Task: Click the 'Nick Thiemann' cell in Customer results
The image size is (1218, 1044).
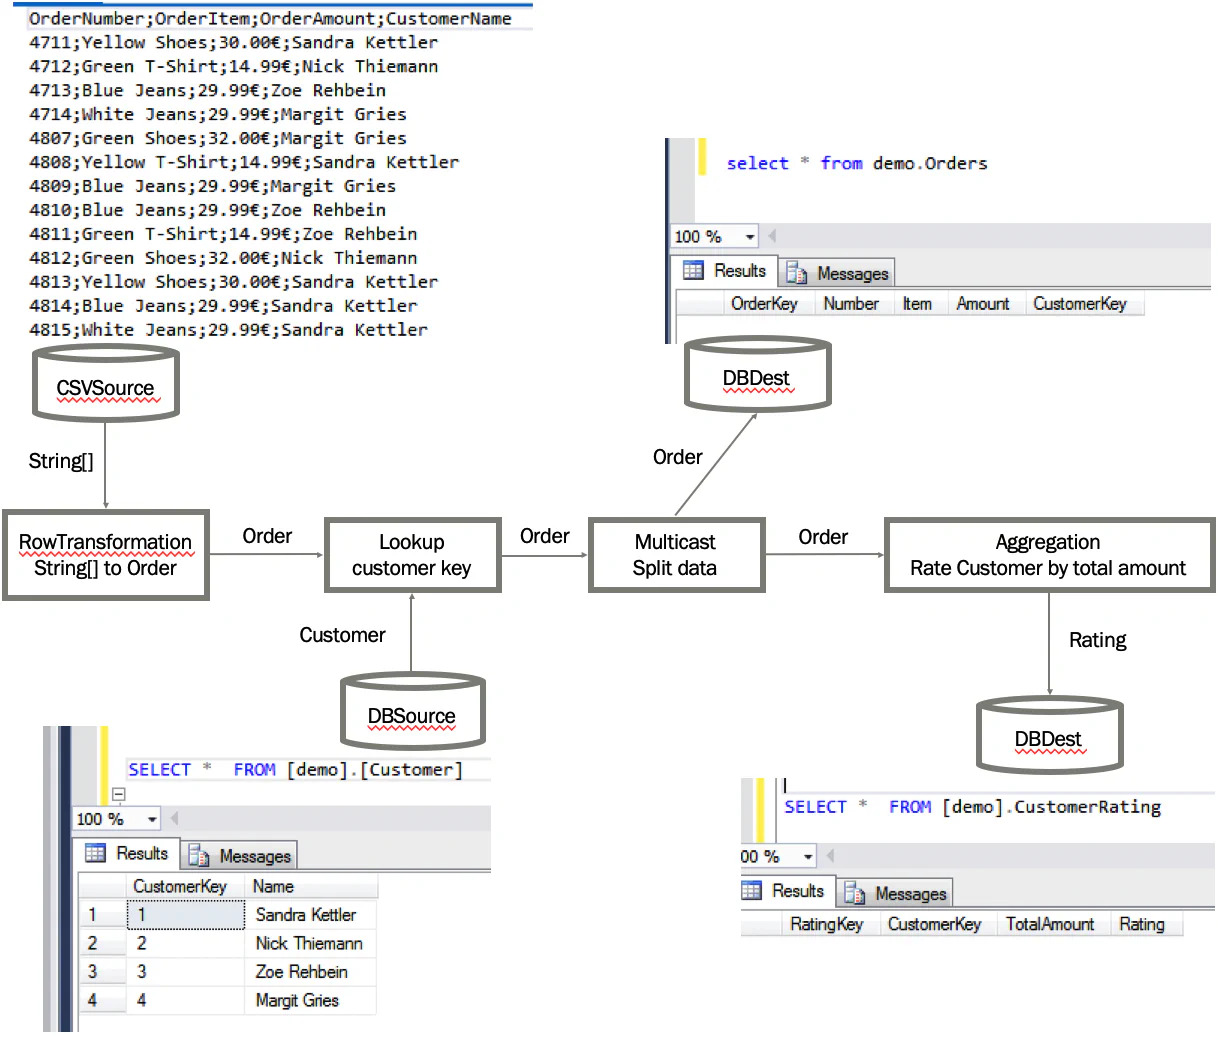Action: (309, 943)
